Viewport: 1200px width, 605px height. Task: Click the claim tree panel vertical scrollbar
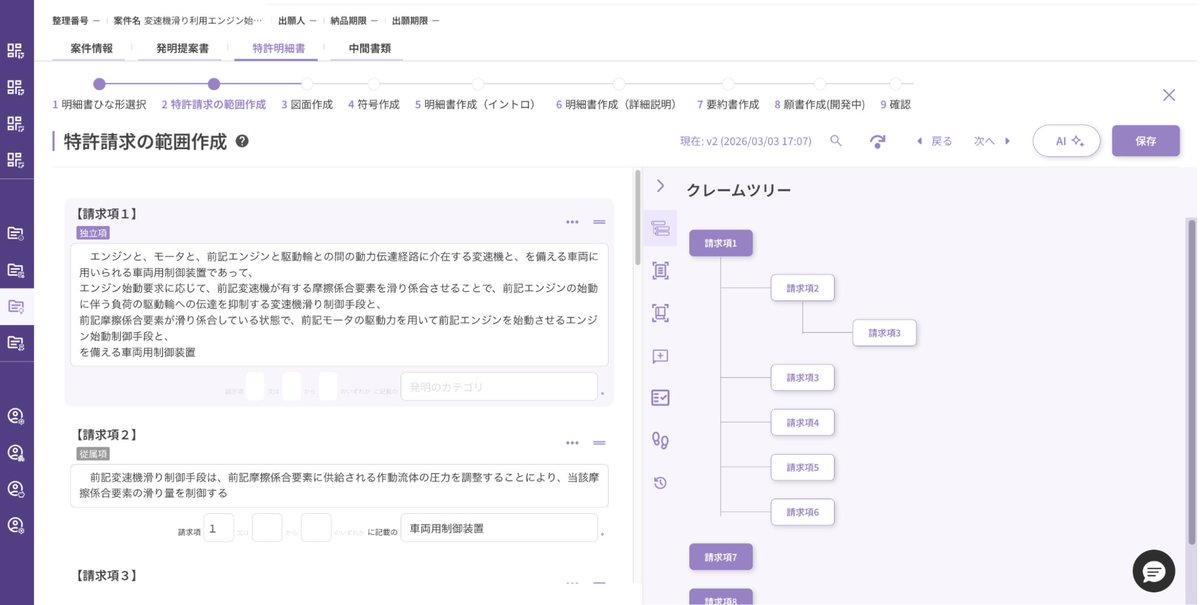1190,380
